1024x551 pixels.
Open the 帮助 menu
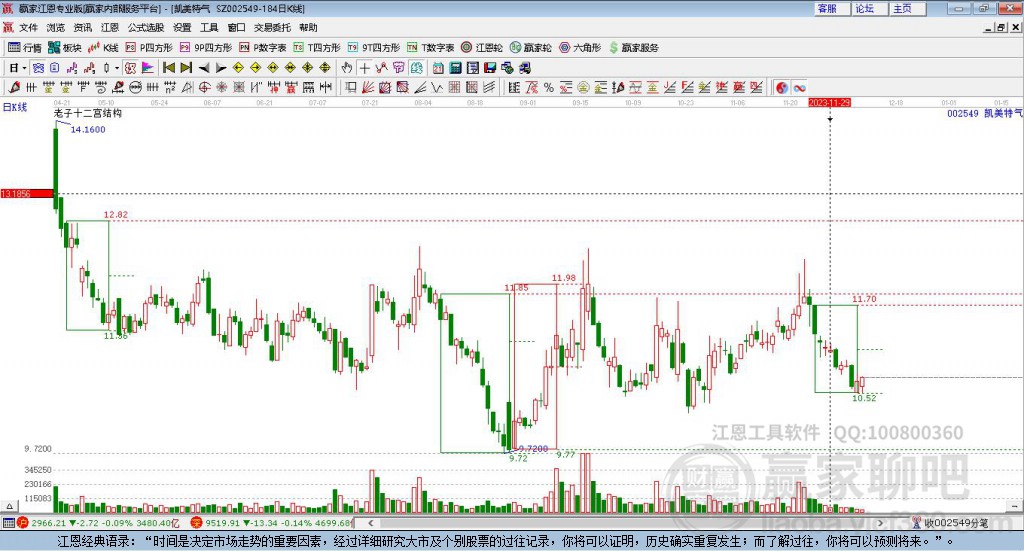(x=308, y=27)
